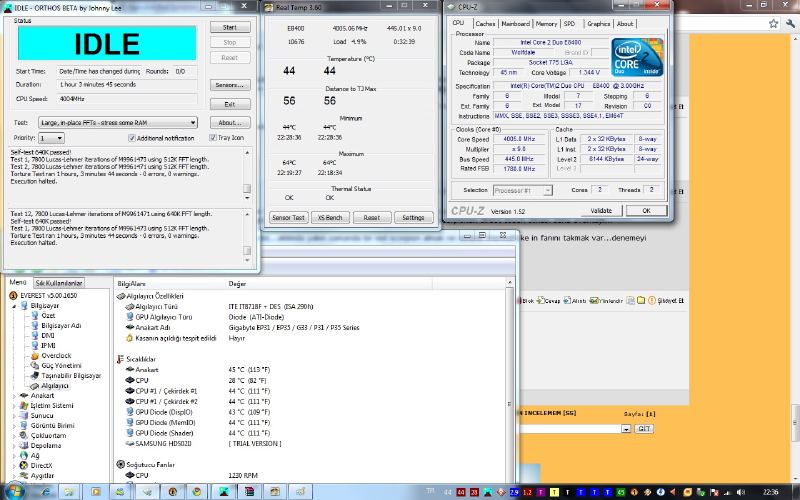Click browser wrench settings icon

point(790,23)
